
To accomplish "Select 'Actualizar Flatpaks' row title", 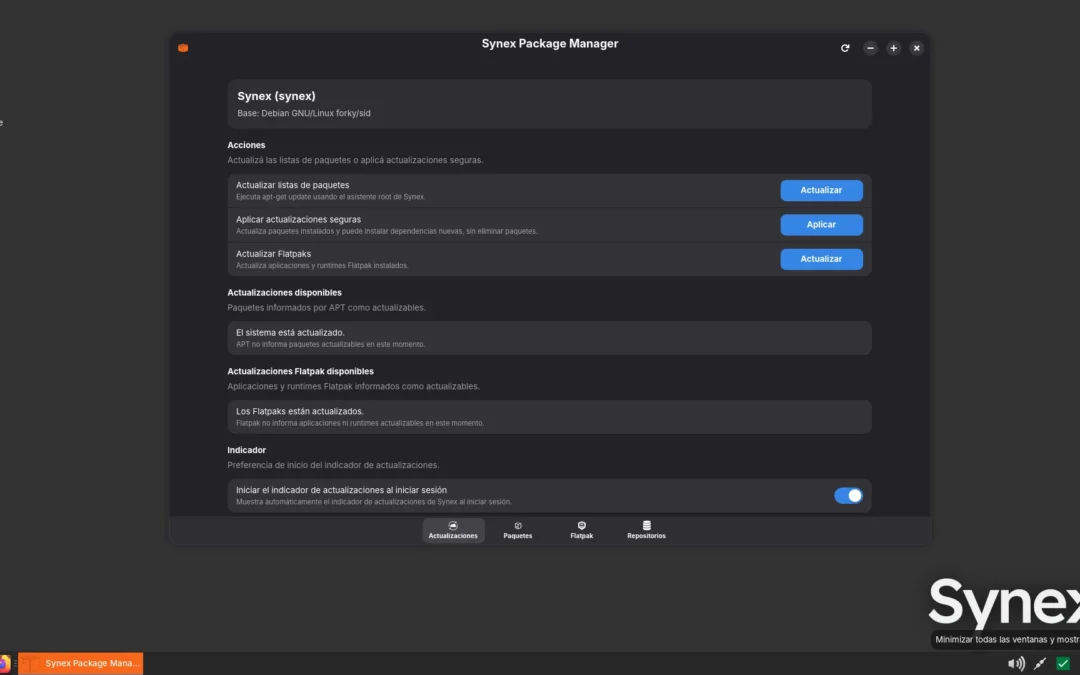I will click(x=273, y=254).
